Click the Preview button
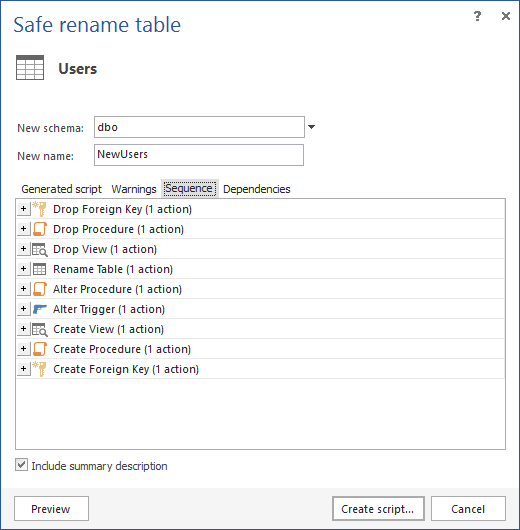 tap(51, 509)
